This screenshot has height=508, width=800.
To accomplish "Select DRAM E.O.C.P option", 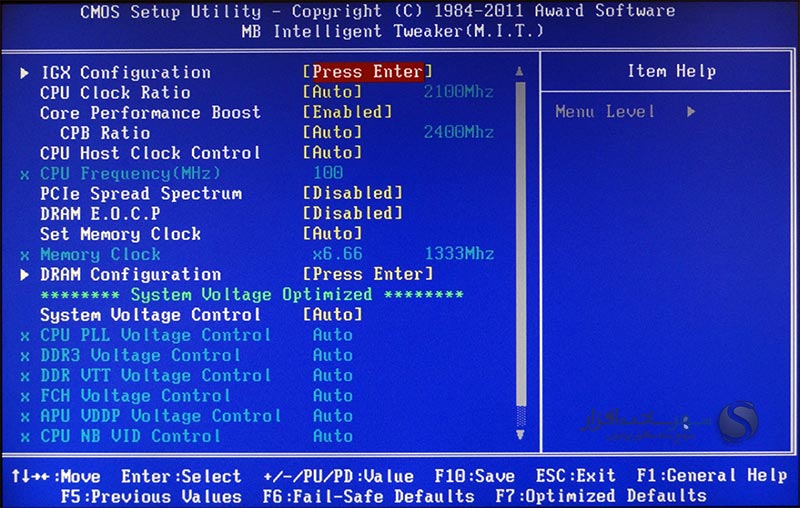I will (101, 214).
